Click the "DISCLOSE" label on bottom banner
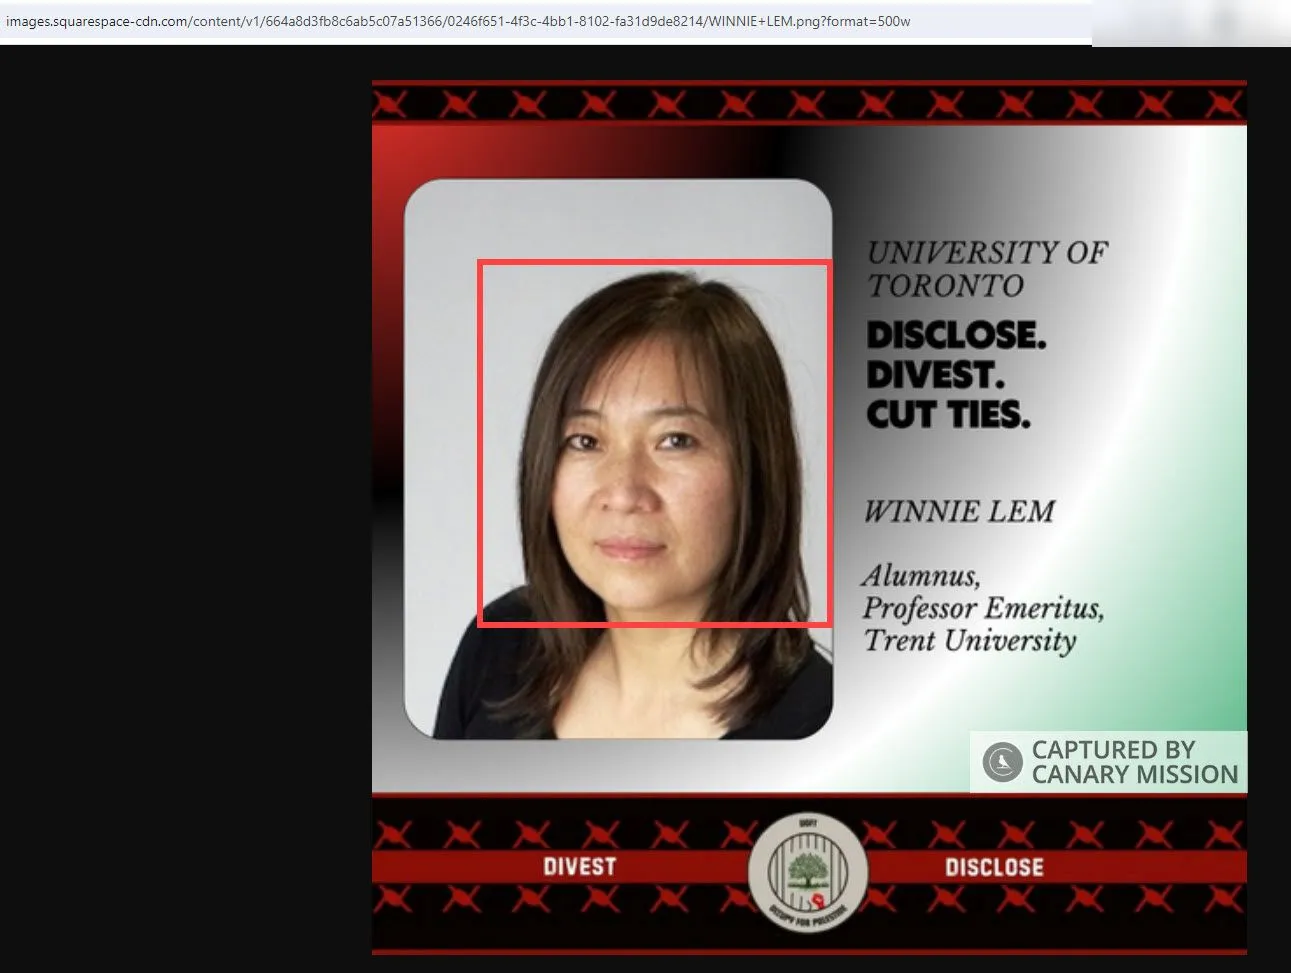The height and width of the screenshot is (973, 1291). tap(994, 867)
